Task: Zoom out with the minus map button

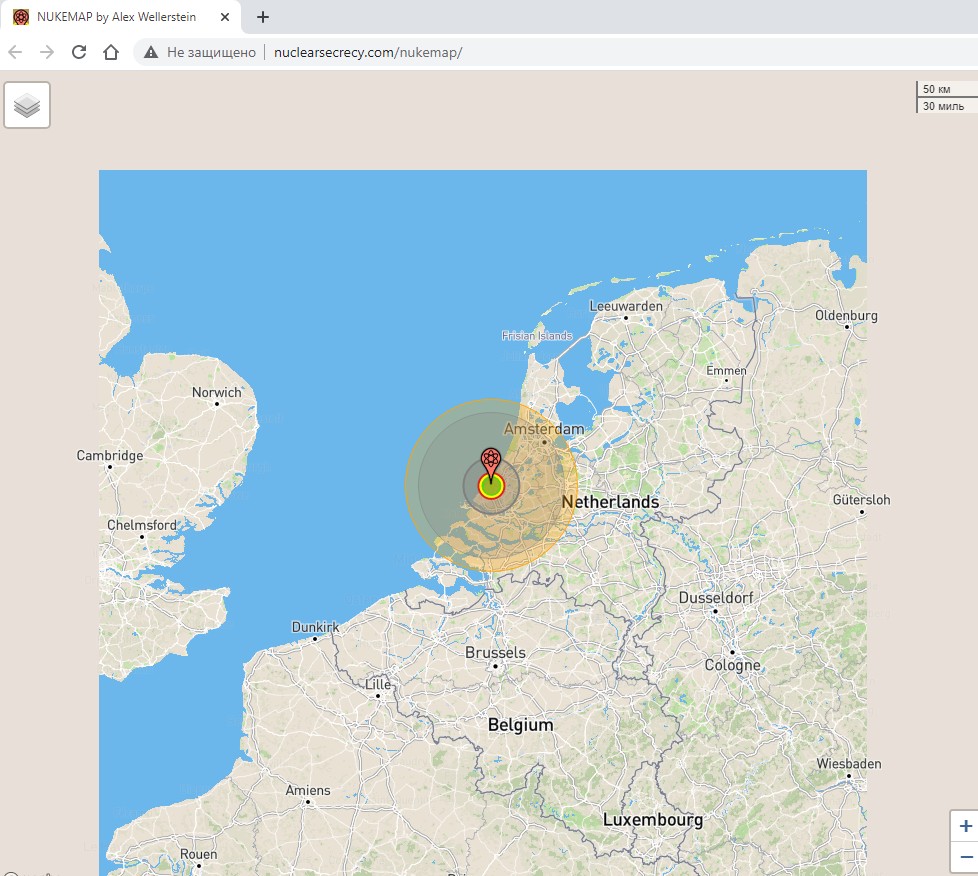Action: coord(966,857)
